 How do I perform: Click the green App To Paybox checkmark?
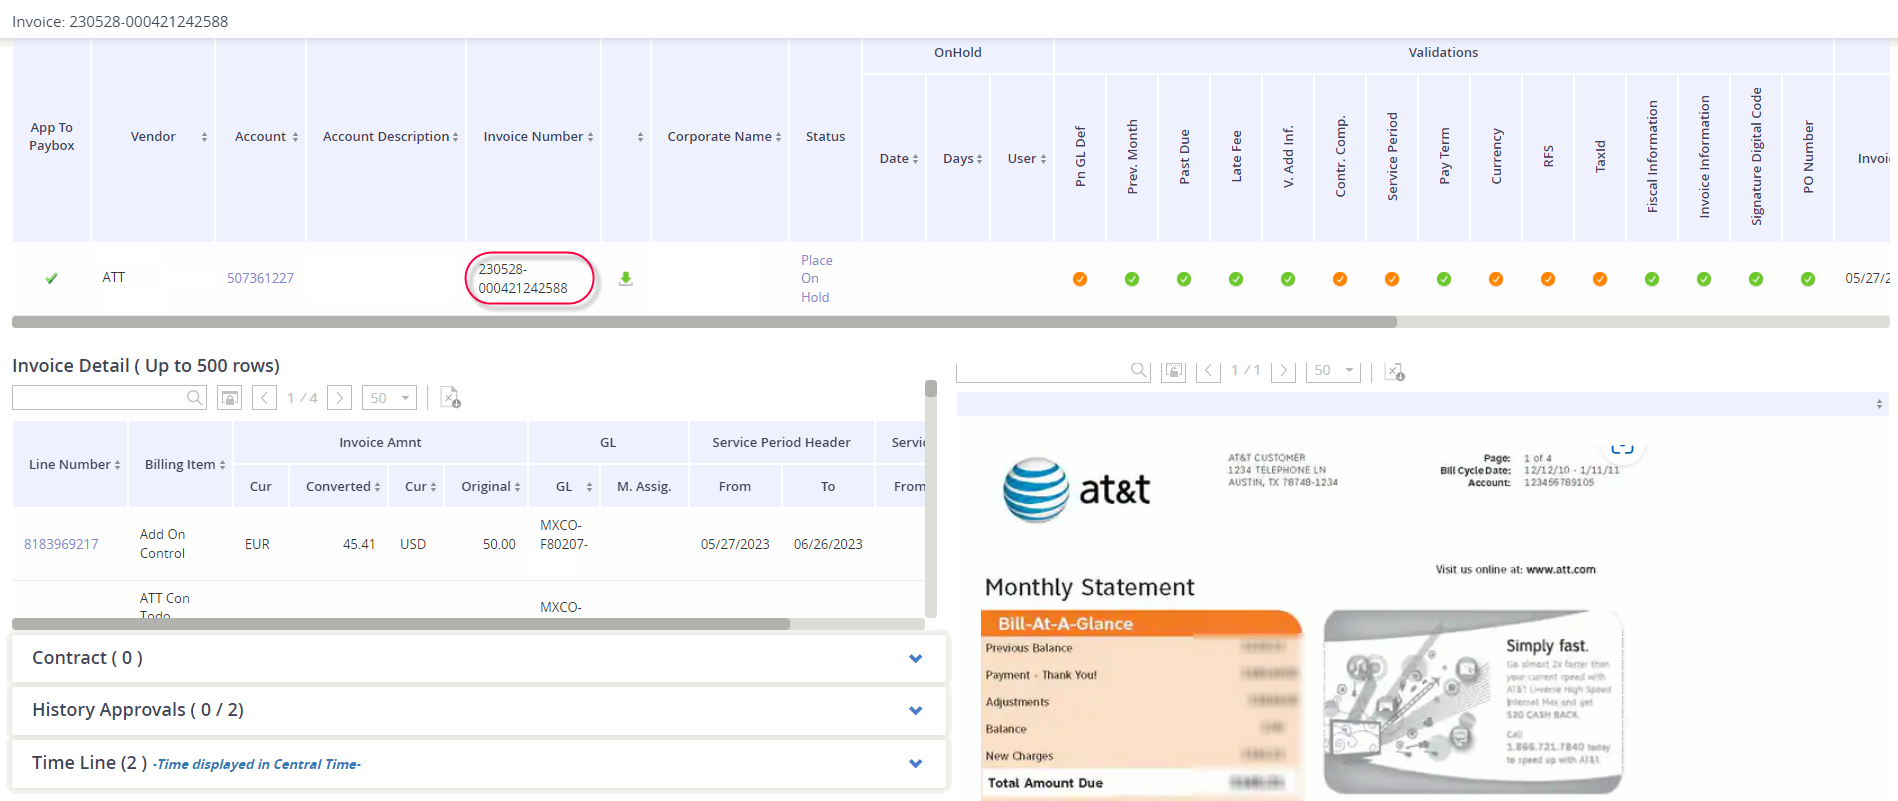pyautogui.click(x=51, y=279)
